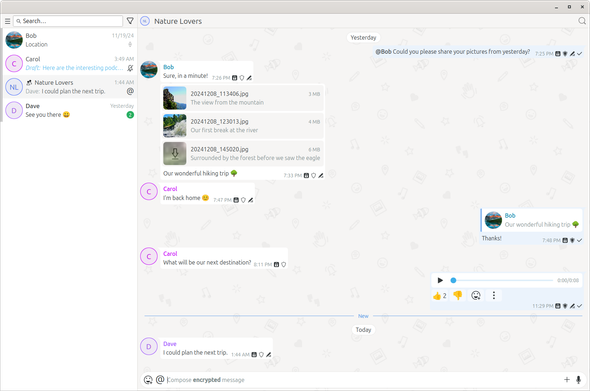Click the @Bob mention in top message

pyautogui.click(x=383, y=52)
